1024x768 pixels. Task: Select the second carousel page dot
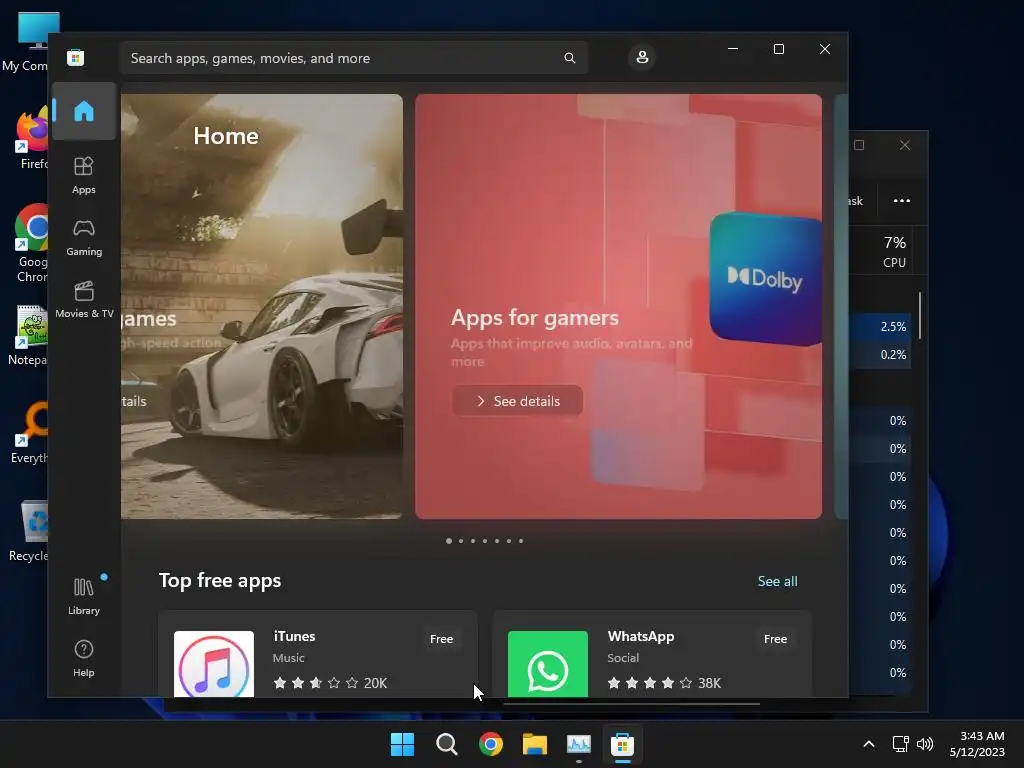click(461, 541)
